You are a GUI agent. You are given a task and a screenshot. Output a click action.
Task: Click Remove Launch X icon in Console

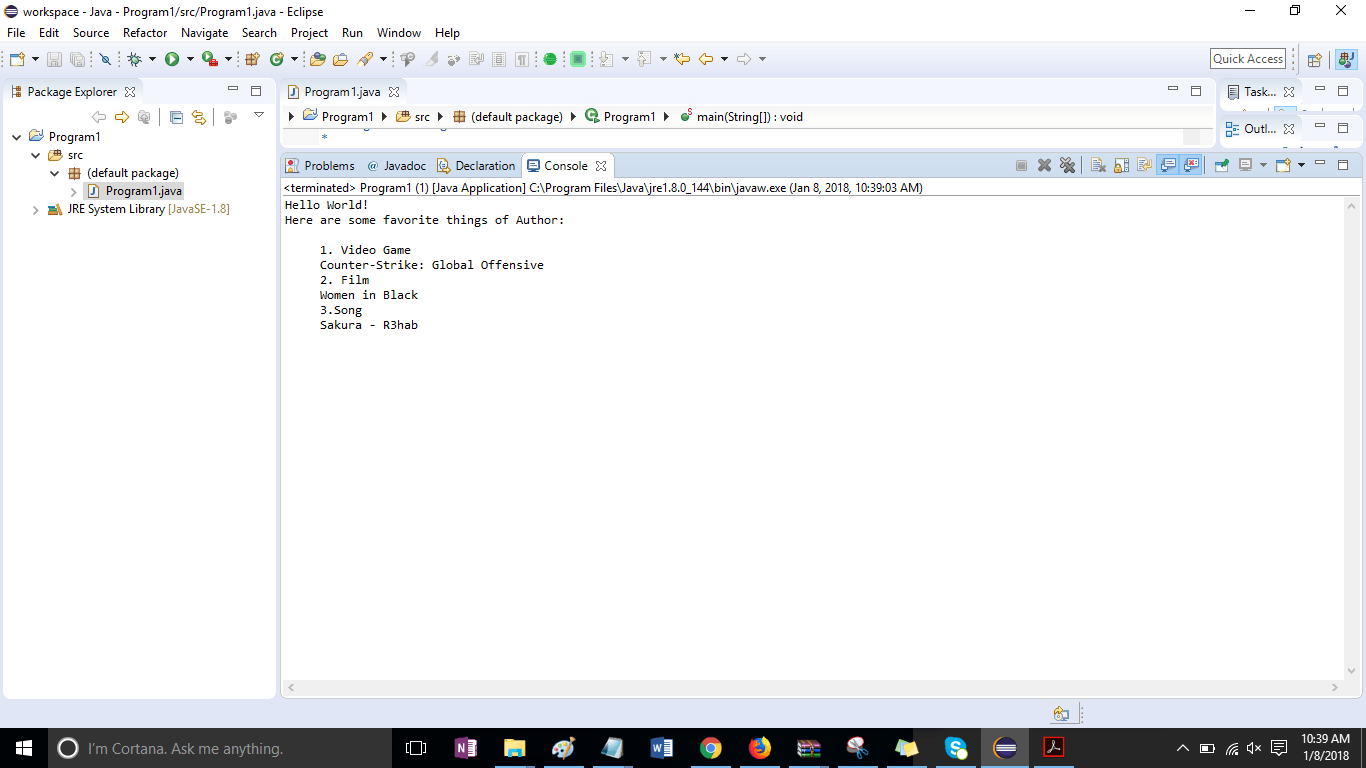pyautogui.click(x=1044, y=165)
